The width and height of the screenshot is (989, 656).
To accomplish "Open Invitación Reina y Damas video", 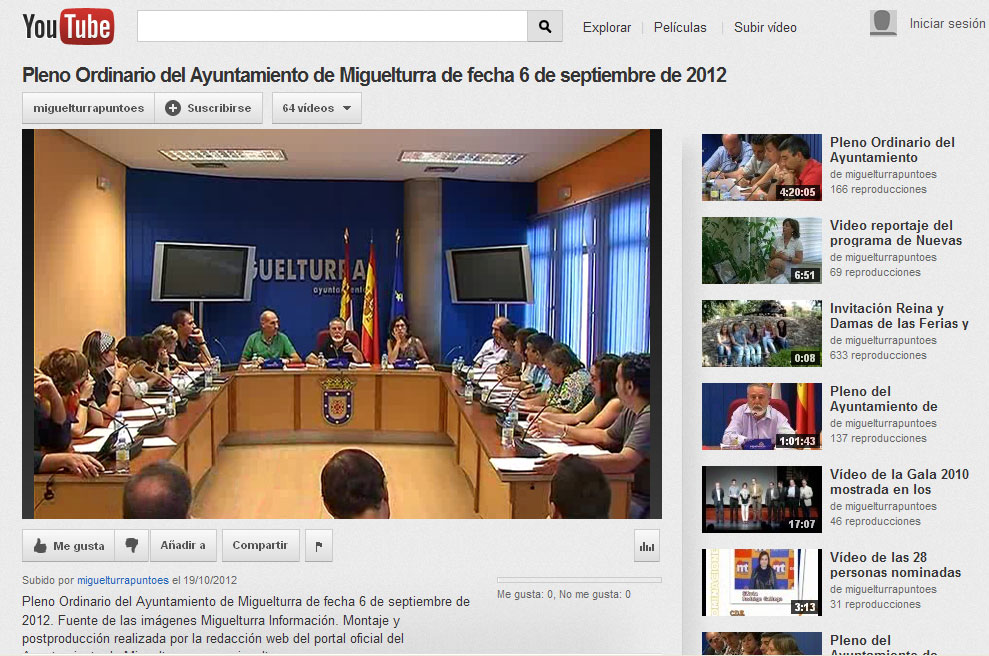I will tap(899, 316).
